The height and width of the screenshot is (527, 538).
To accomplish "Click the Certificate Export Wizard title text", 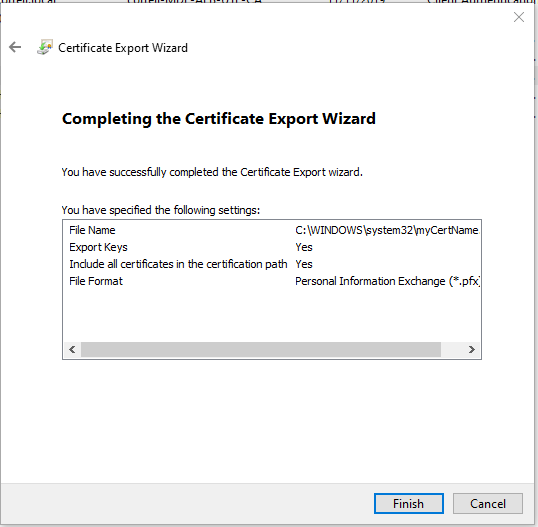I will click(123, 48).
